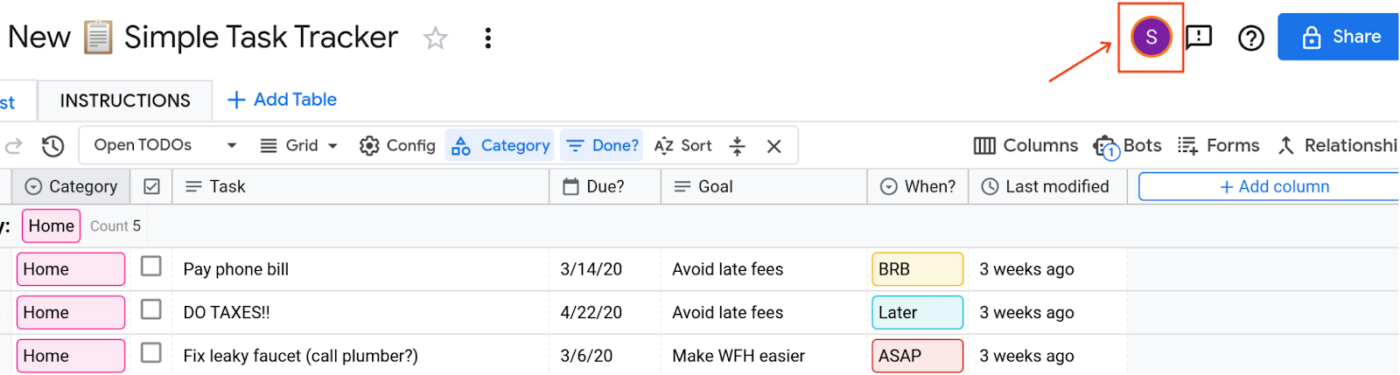Switch to the INSTRUCTIONS tab
This screenshot has height=375, width=1400.
click(125, 101)
